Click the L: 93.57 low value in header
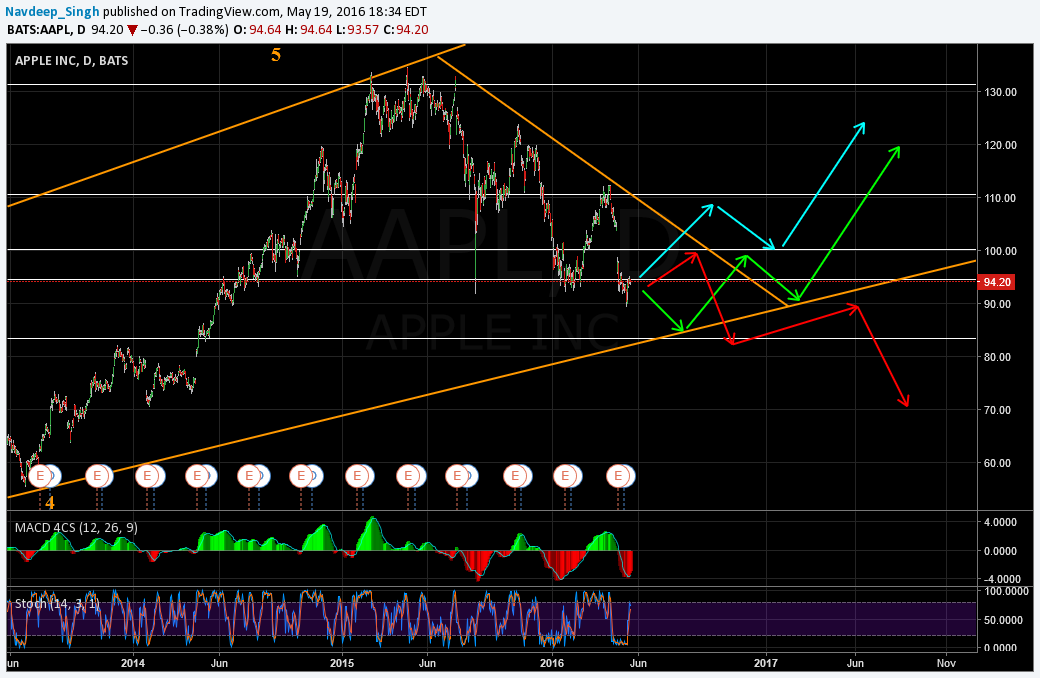 pos(358,30)
